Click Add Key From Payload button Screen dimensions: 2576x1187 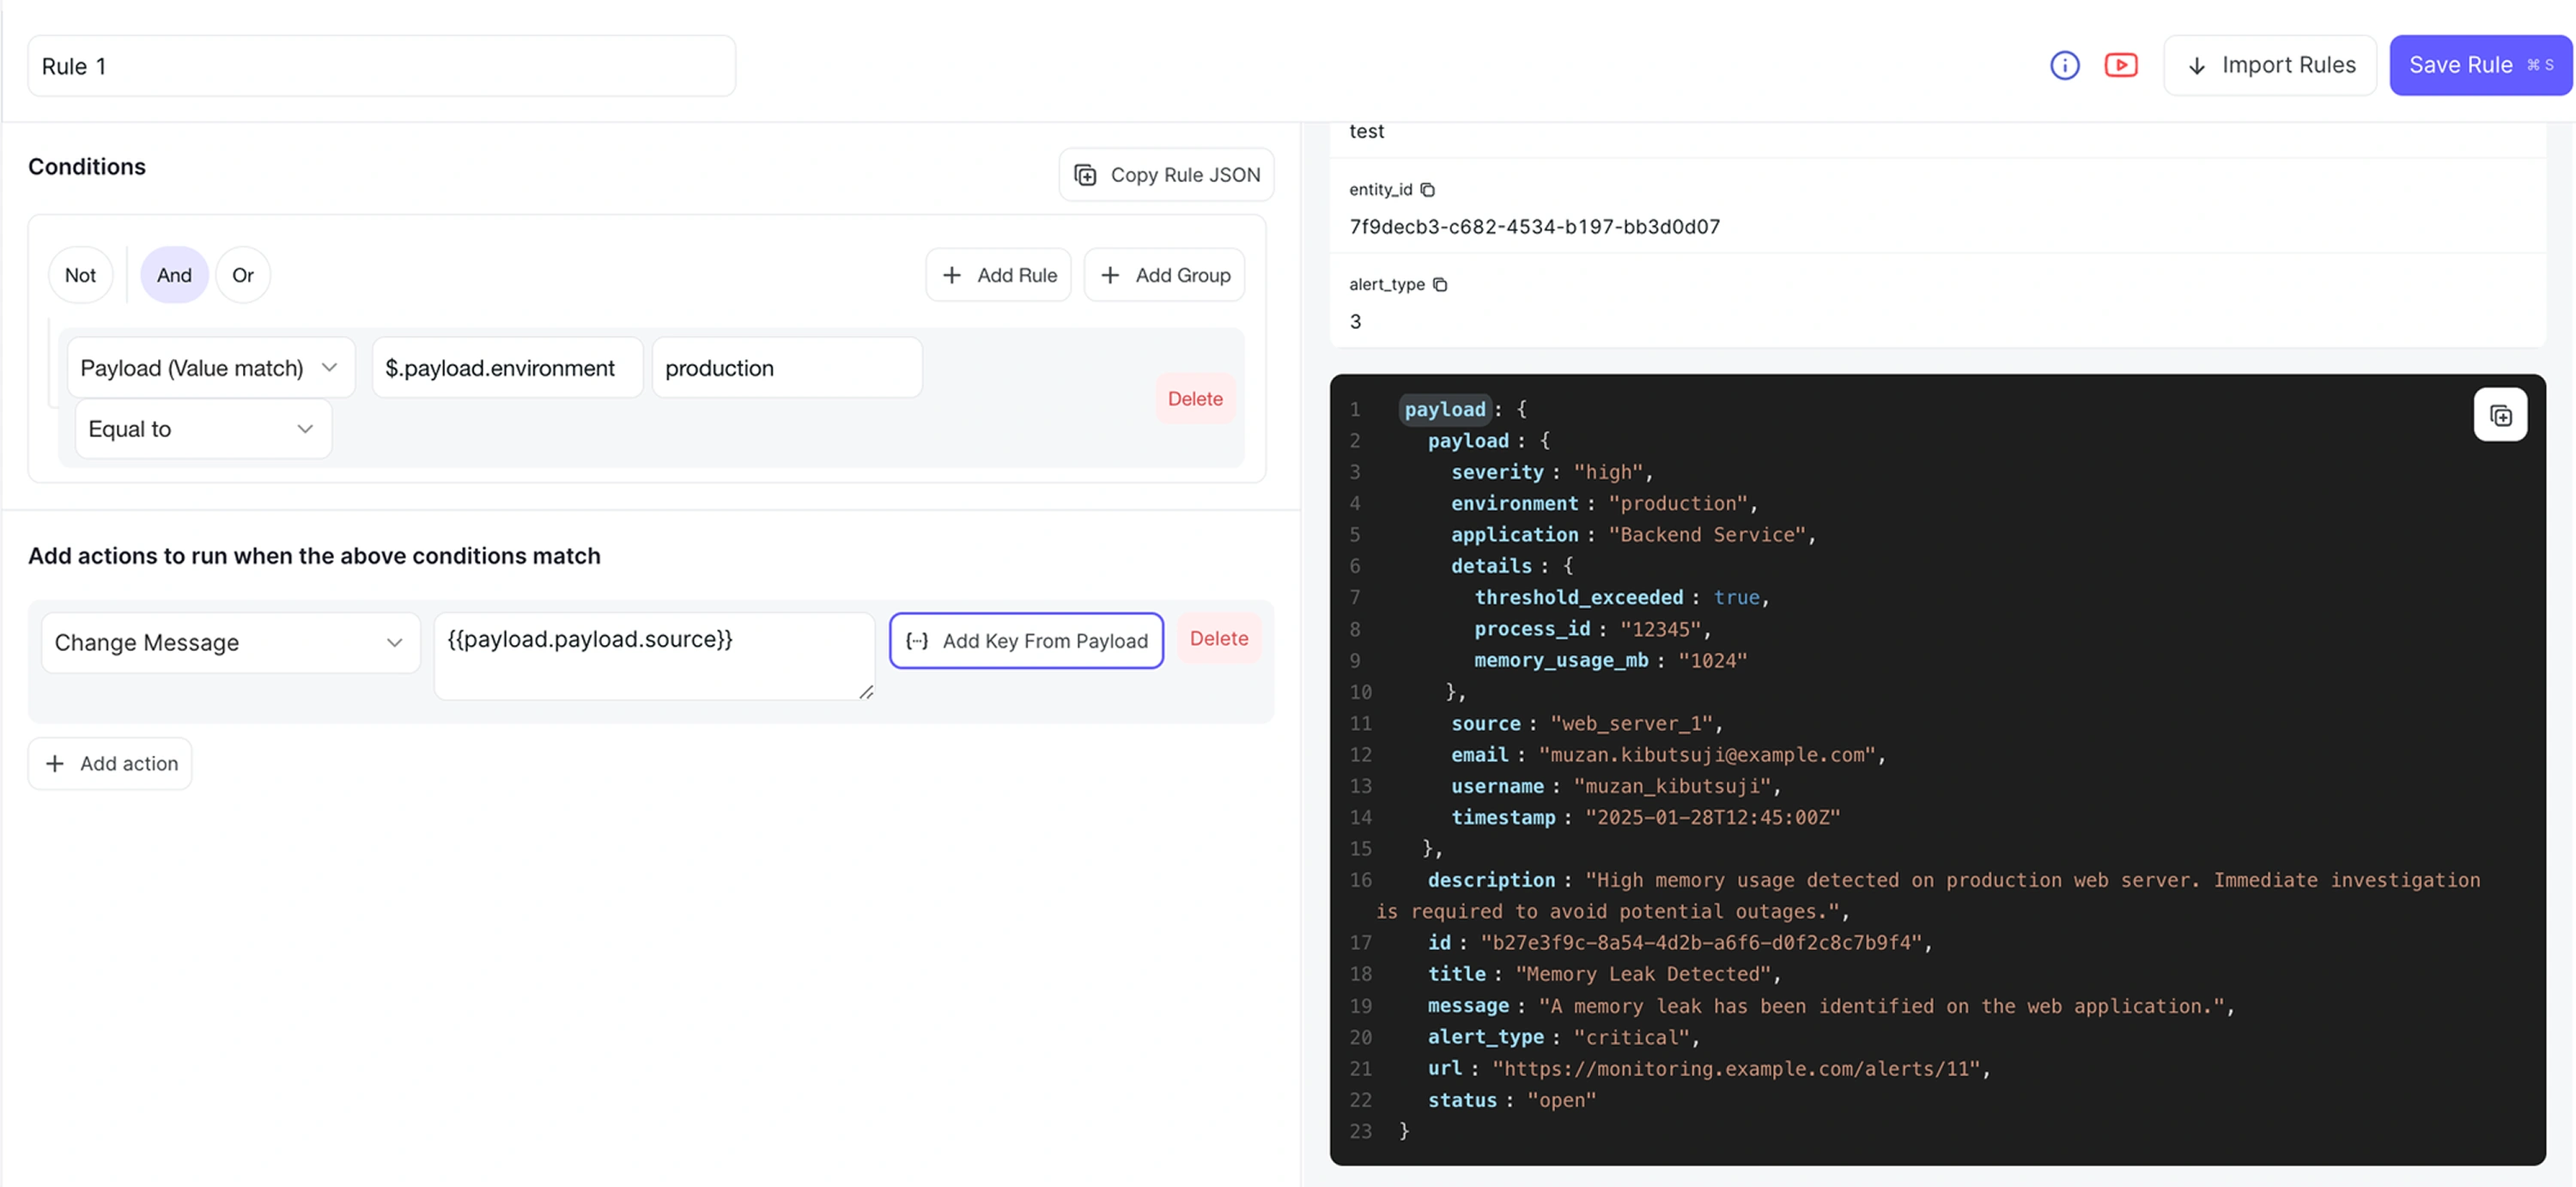click(x=1025, y=641)
